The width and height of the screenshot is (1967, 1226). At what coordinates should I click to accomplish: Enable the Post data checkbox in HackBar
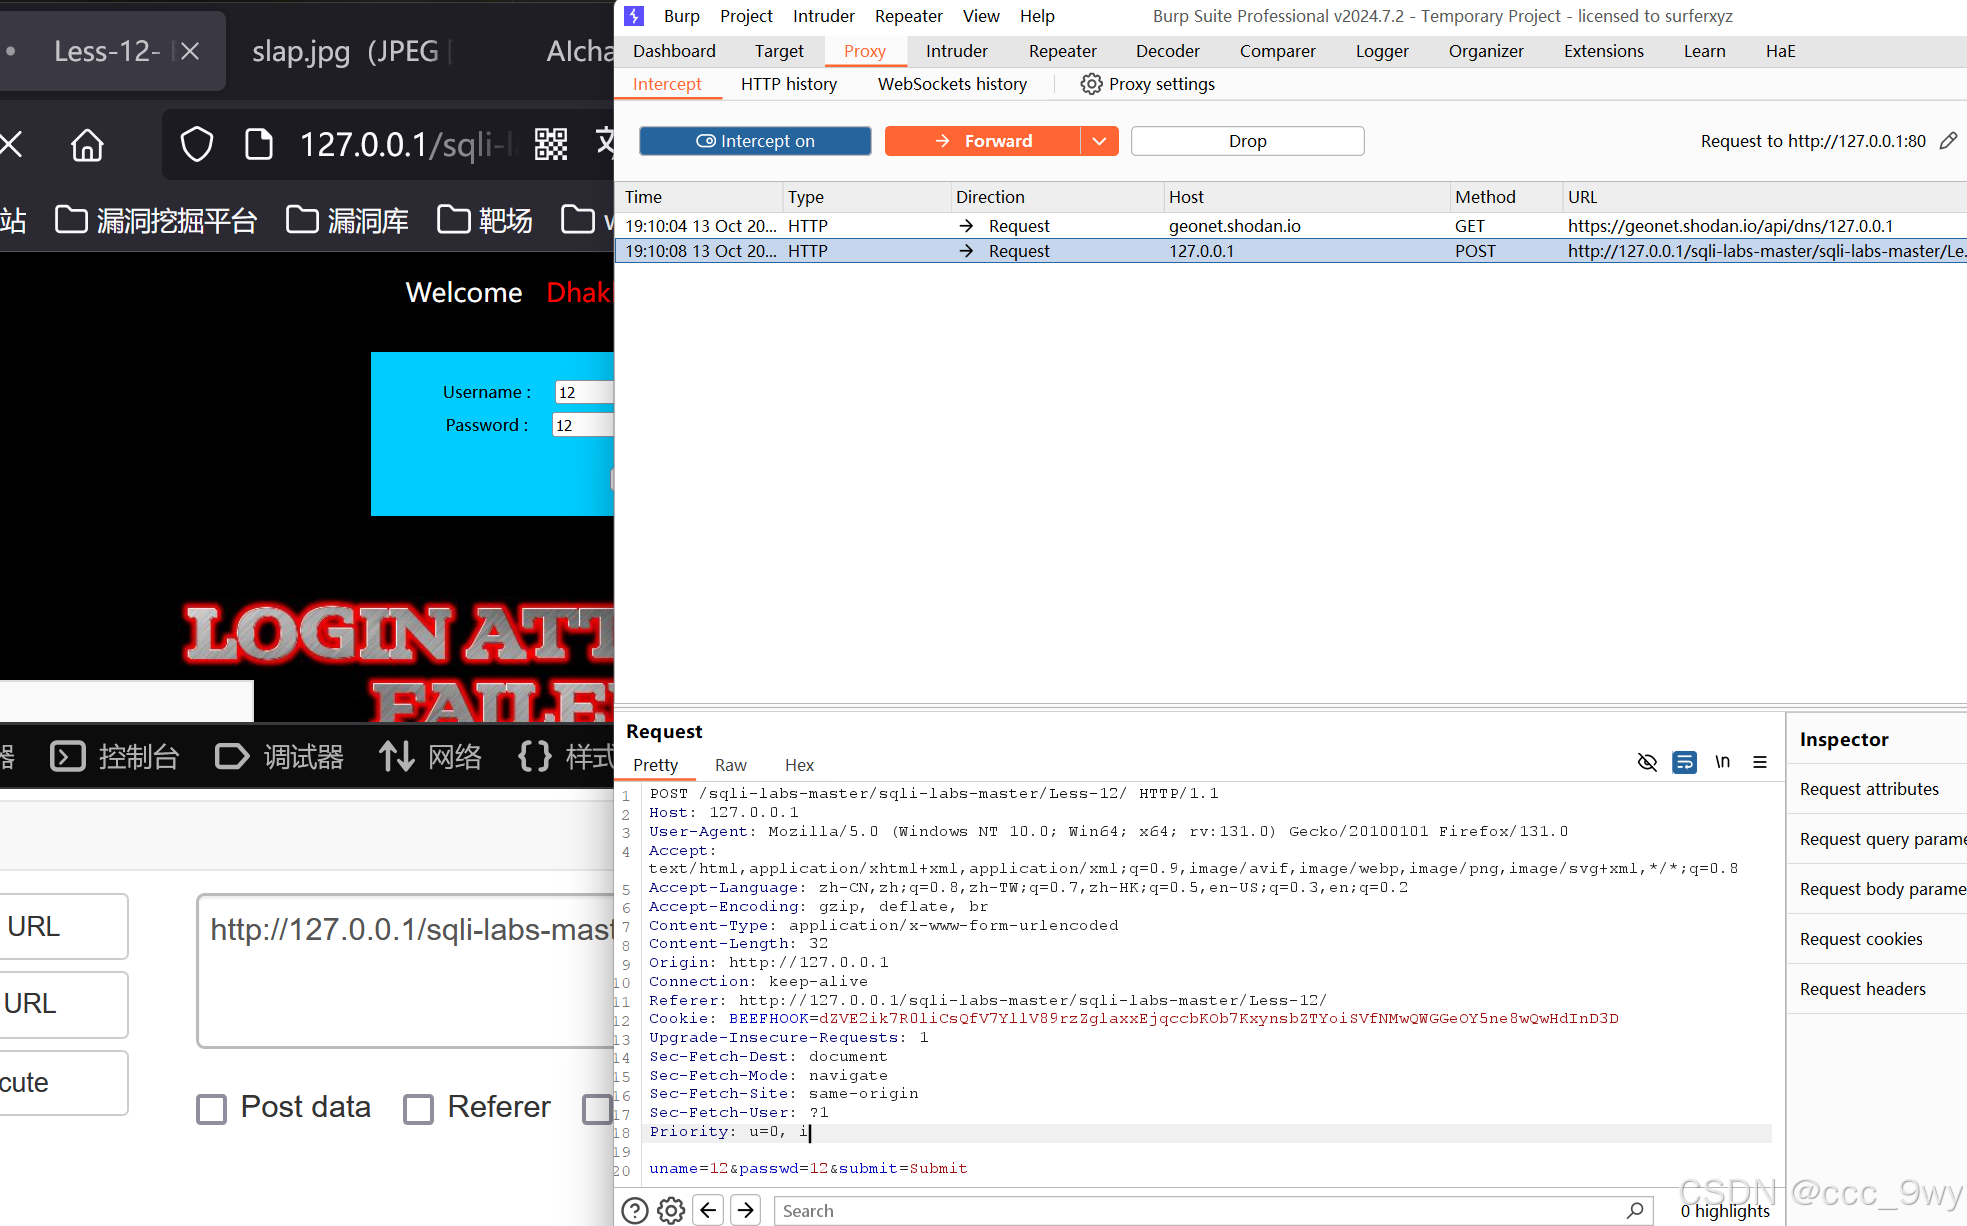211,1108
